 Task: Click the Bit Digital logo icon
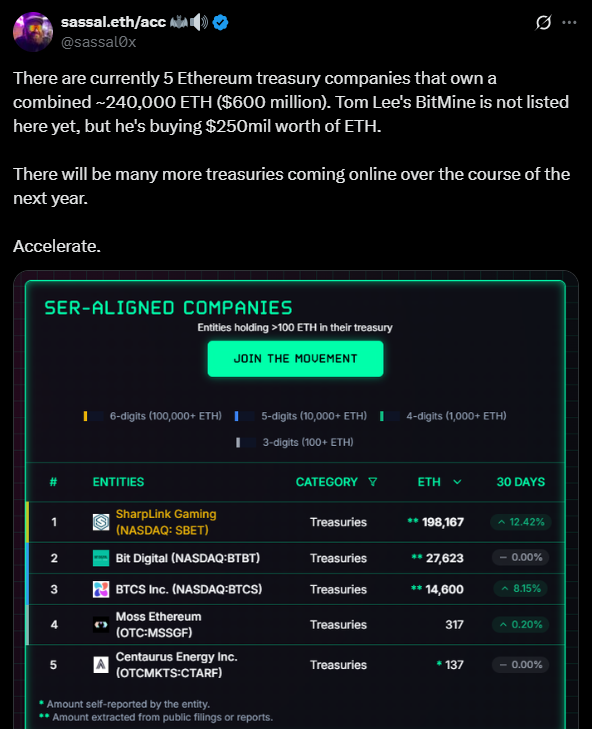(101, 558)
